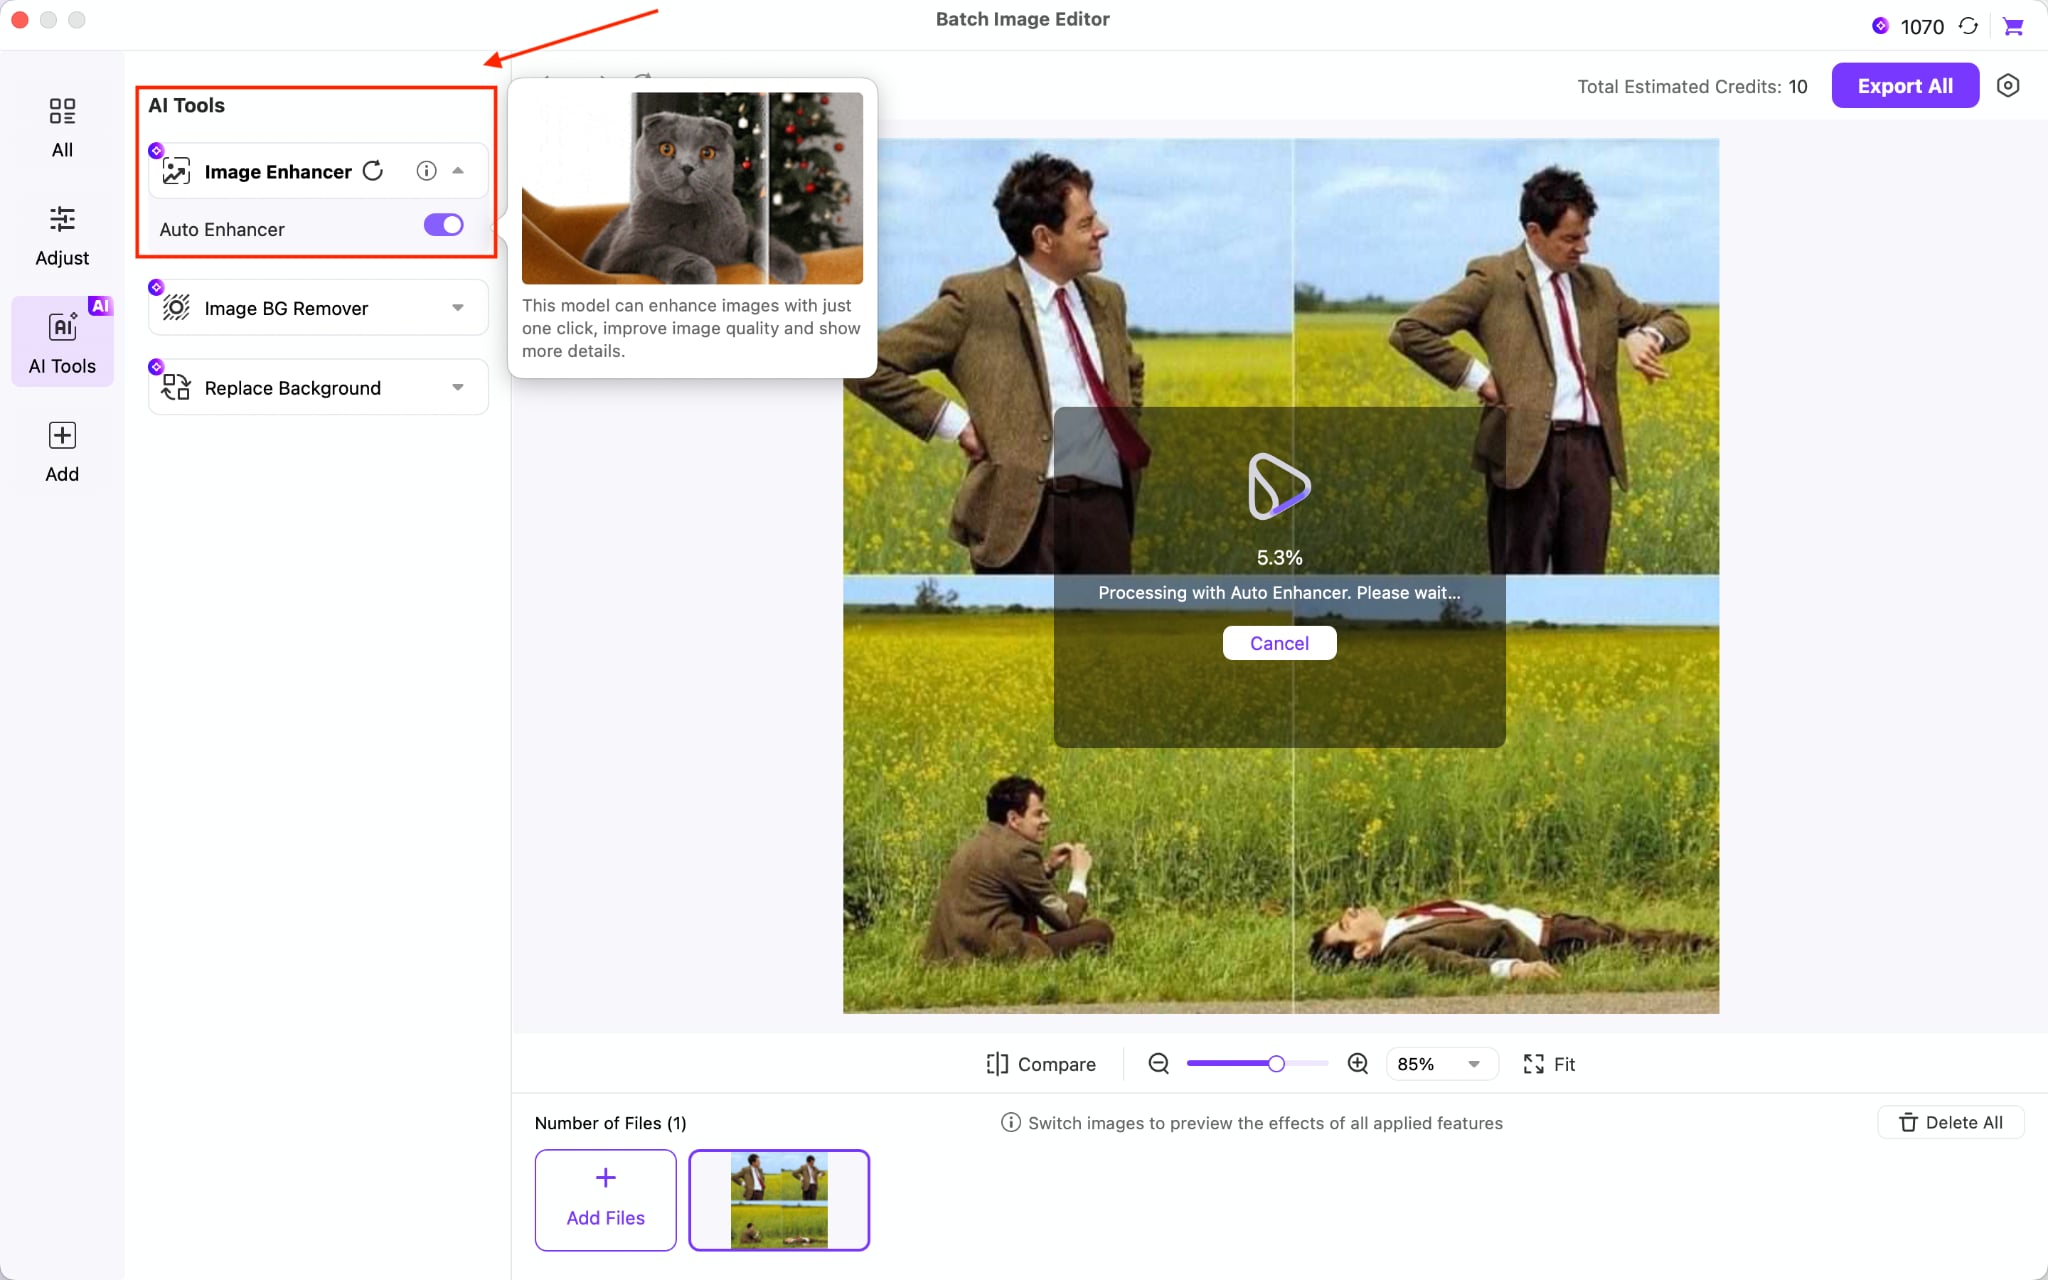Viewport: 2048px width, 1280px height.
Task: Select the Replace Background tool icon
Action: (176, 387)
